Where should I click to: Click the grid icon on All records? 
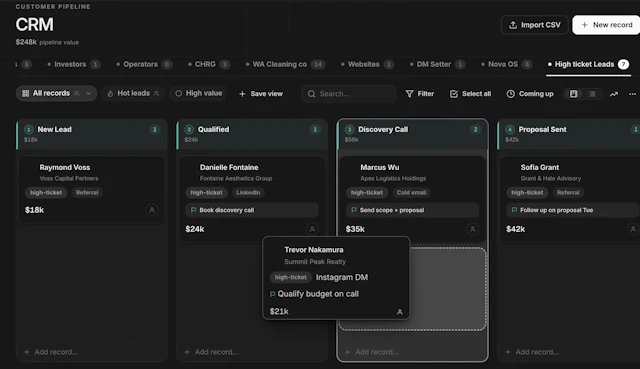coord(25,93)
